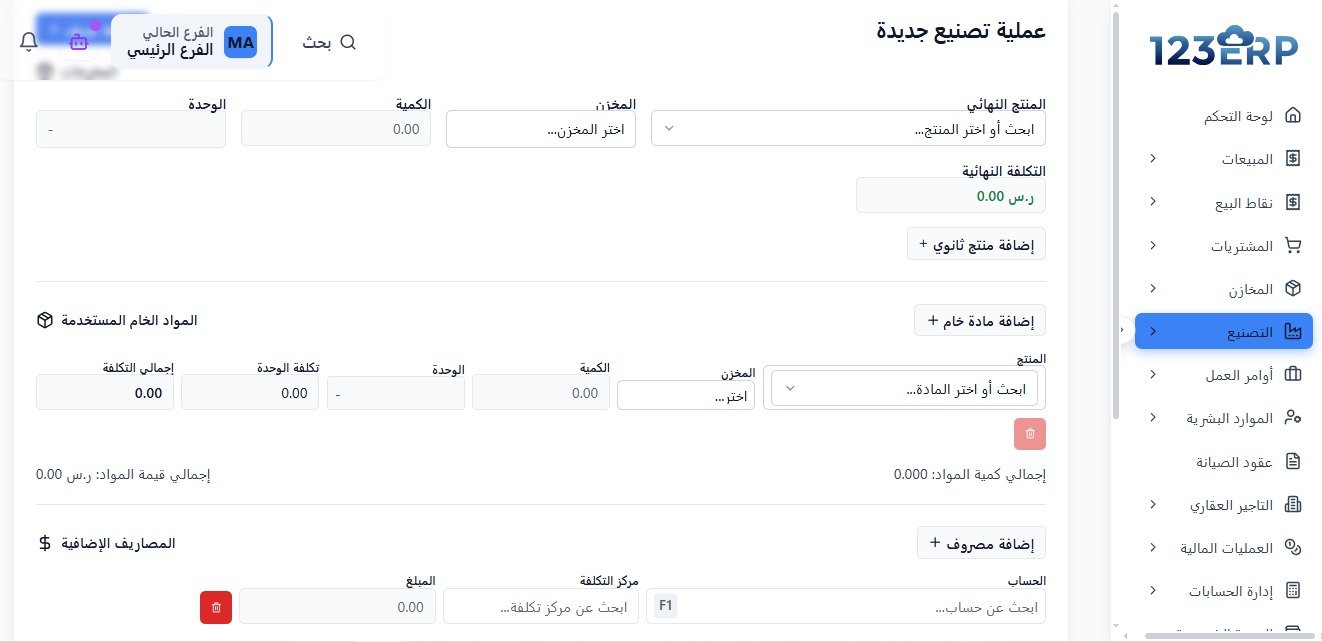This screenshot has width=1322, height=642.
Task: Click the إضافة مادة خام button
Action: click(x=979, y=320)
